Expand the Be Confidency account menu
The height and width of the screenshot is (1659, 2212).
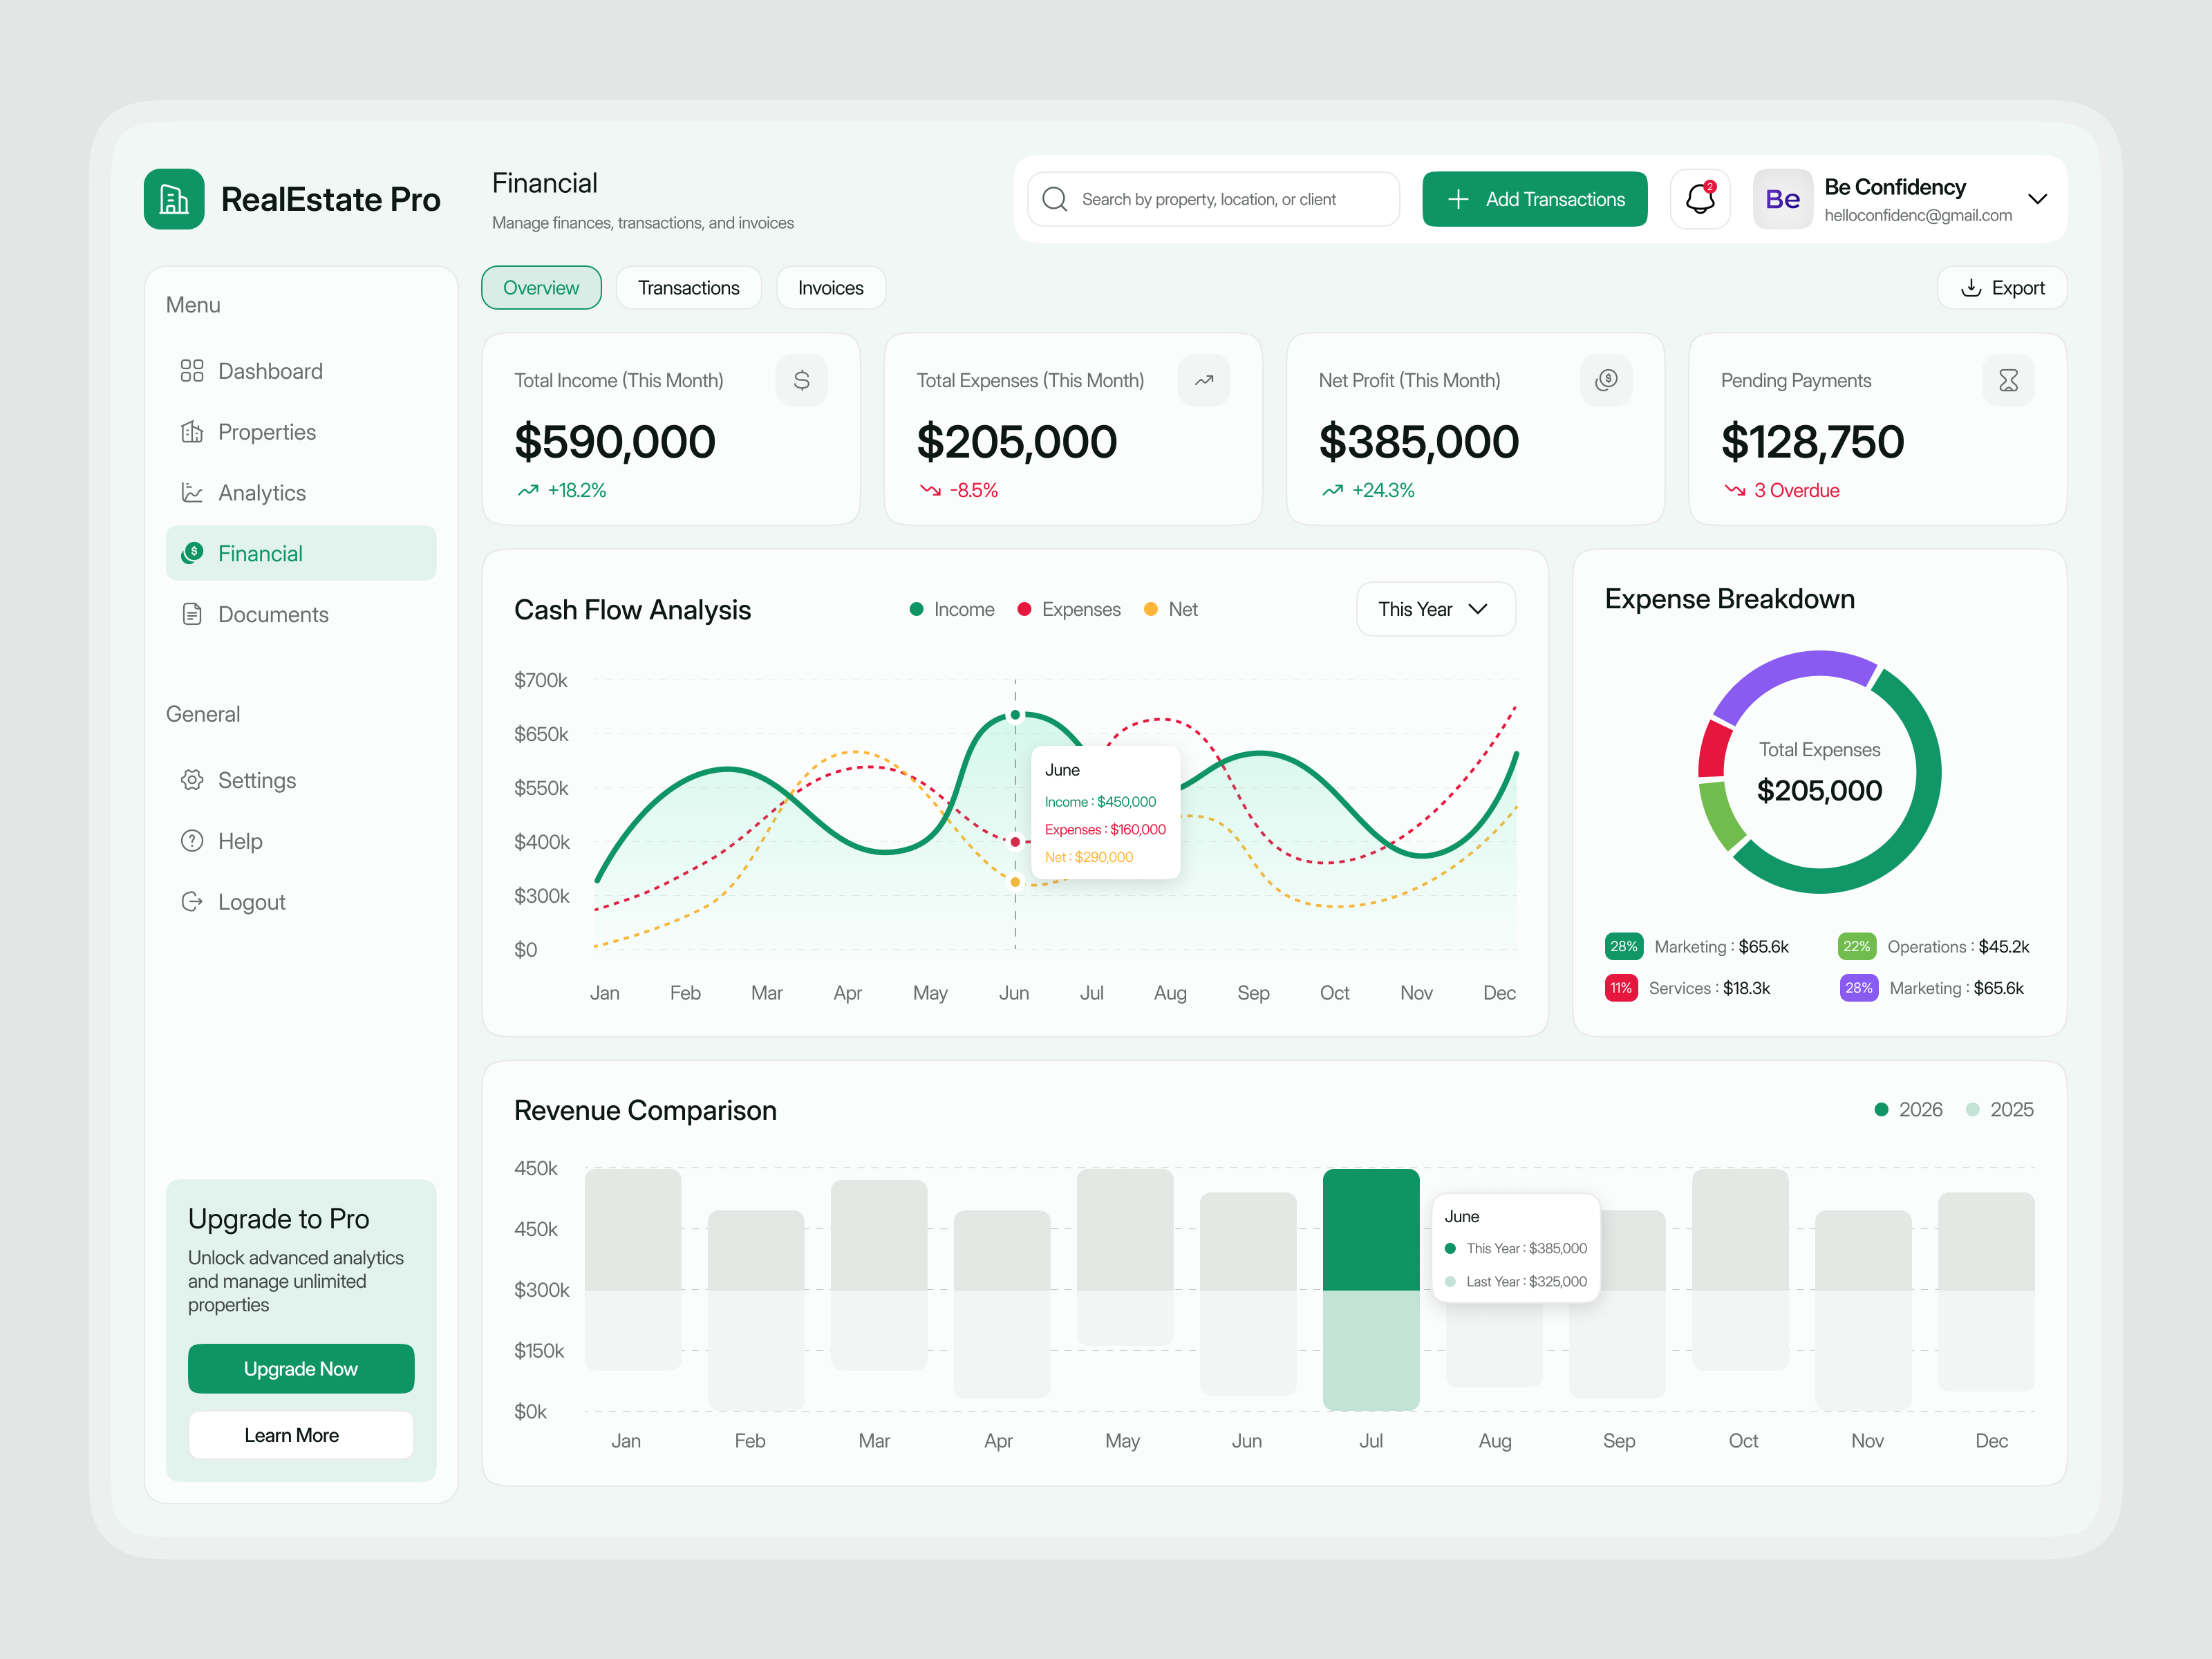point(2039,199)
